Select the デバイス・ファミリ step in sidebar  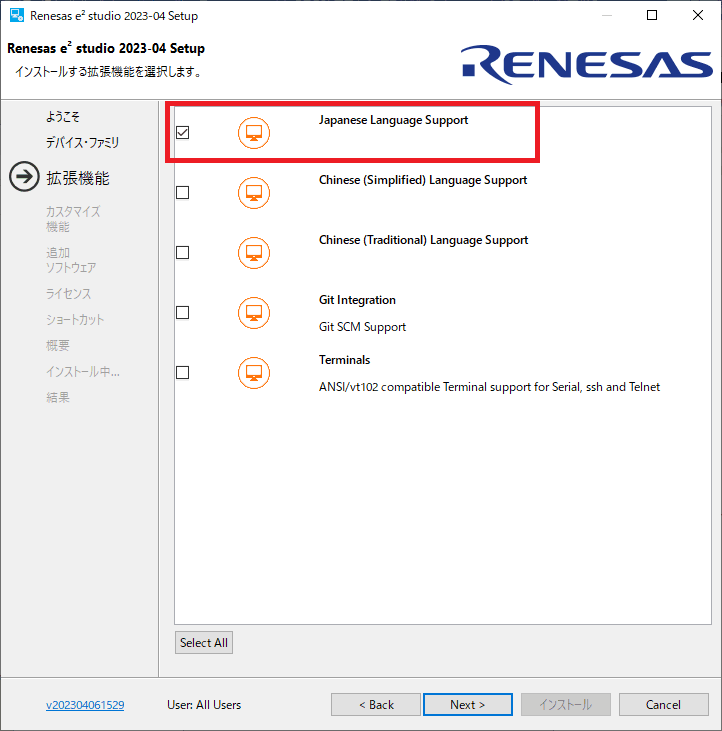point(83,143)
